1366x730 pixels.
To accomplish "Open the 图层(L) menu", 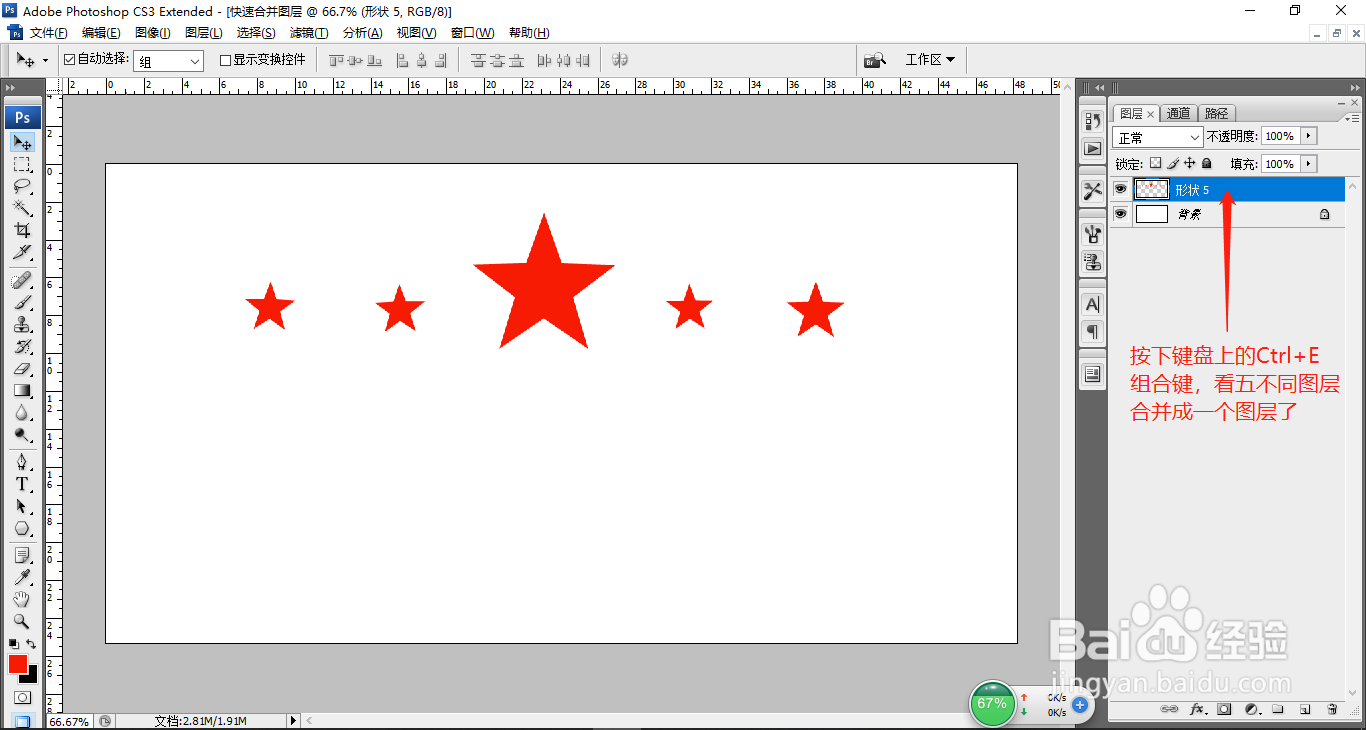I will [x=204, y=33].
